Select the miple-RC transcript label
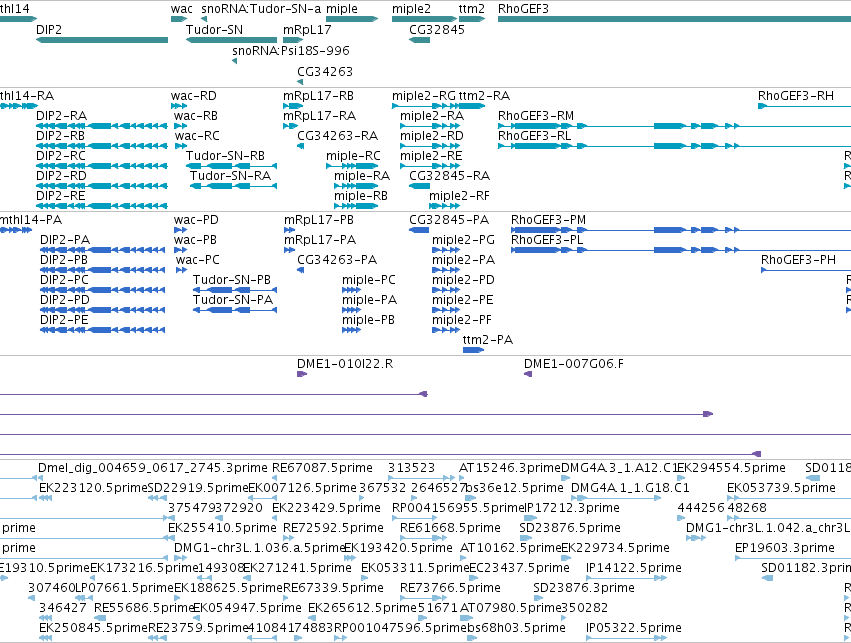 tap(353, 156)
